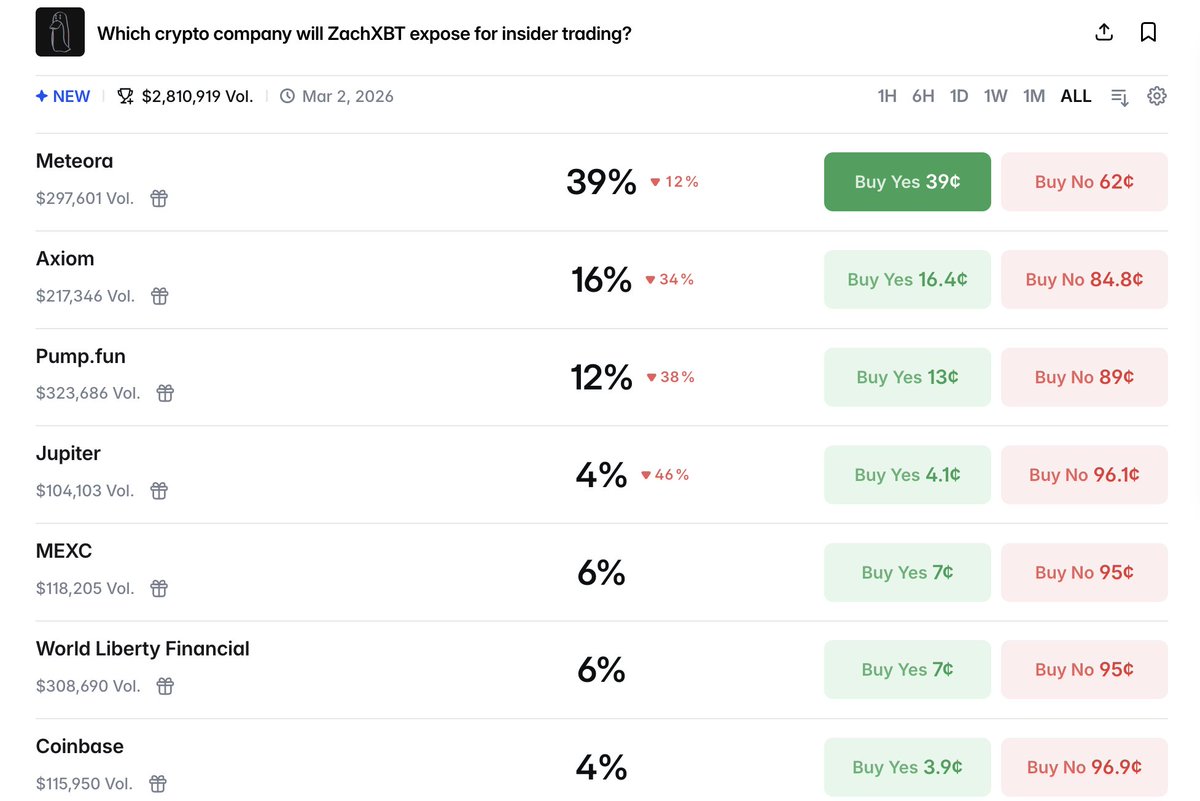The image size is (1200, 801).
Task: Click the trophy icon beside total volume
Action: [125, 97]
